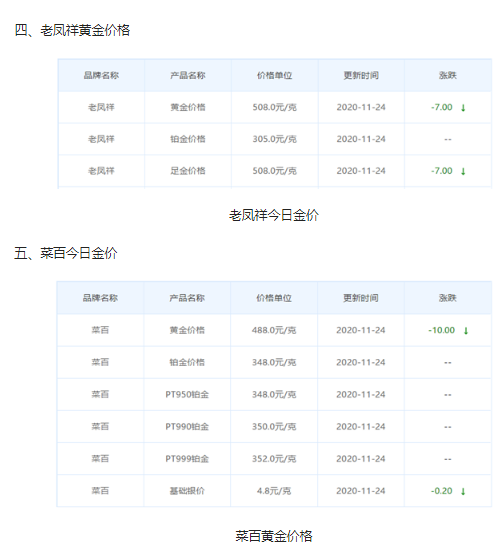Select the 基础银价 product cell
Viewport: 499px width, 555px height.
[x=187, y=491]
